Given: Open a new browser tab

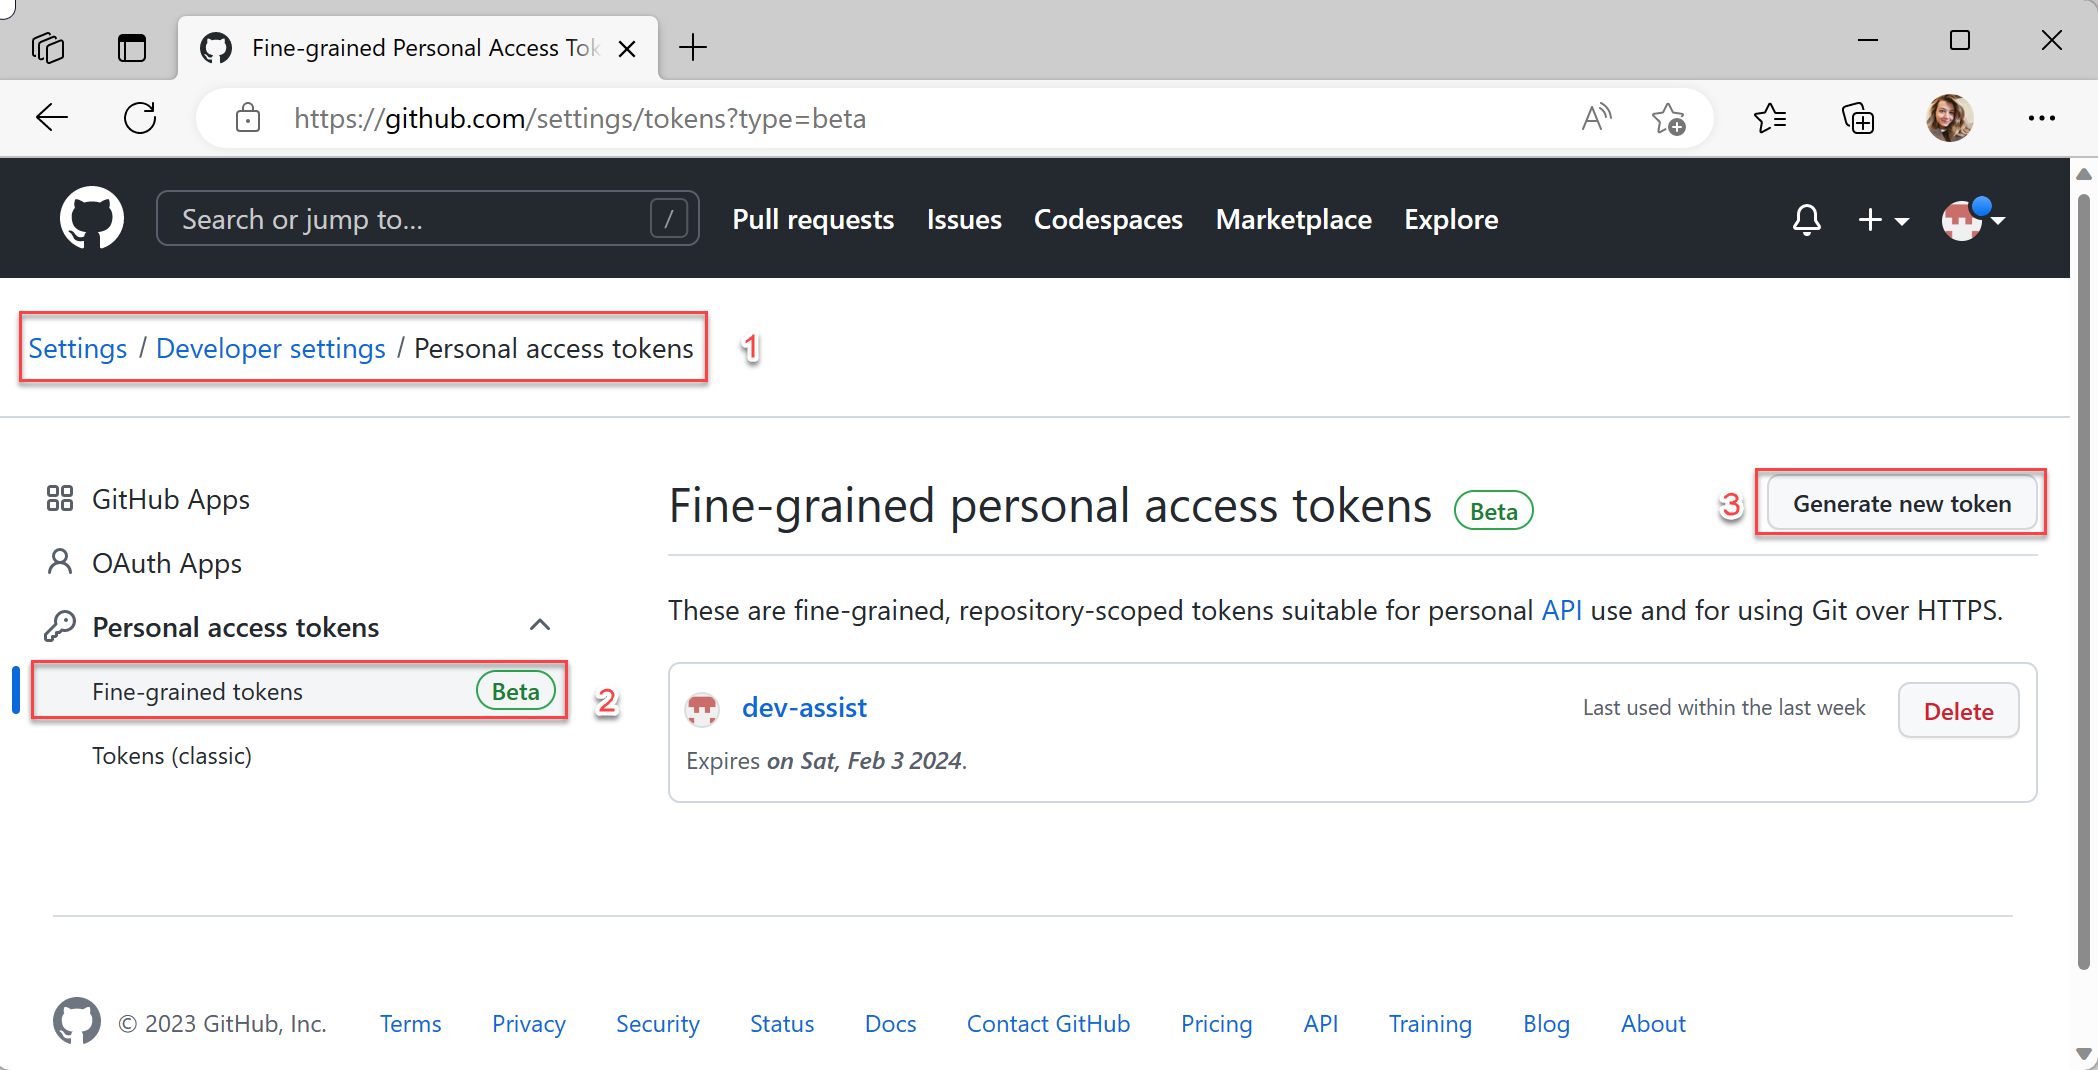Looking at the screenshot, I should 692,47.
